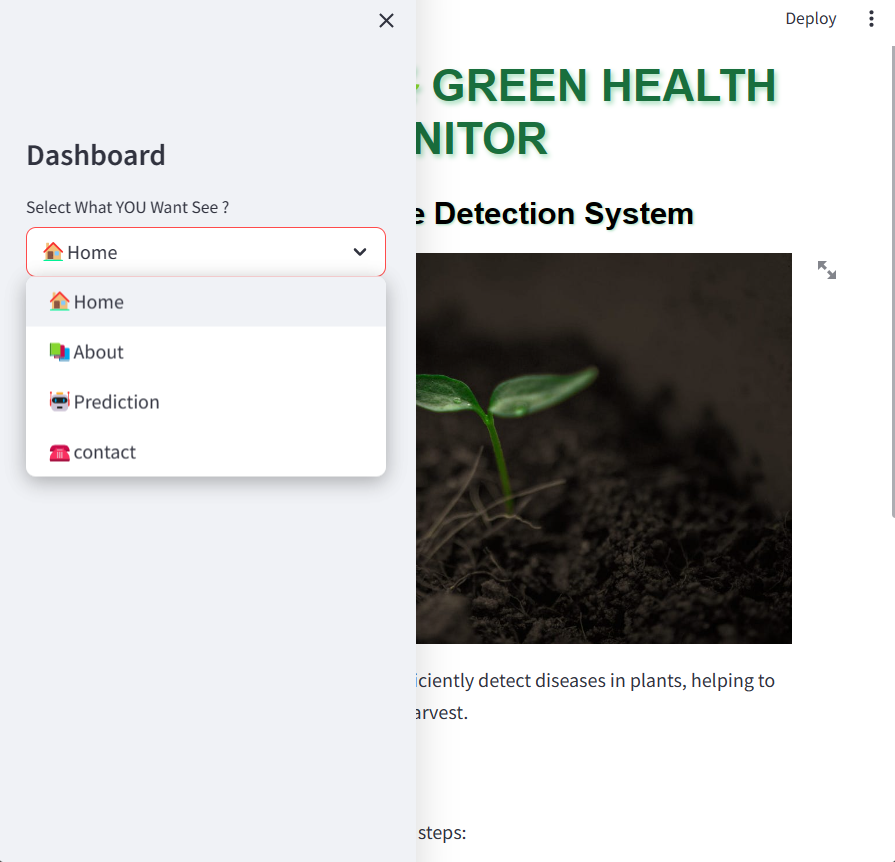This screenshot has width=895, height=862.
Task: Dismiss the sidebar using the X icon
Action: coord(386,20)
